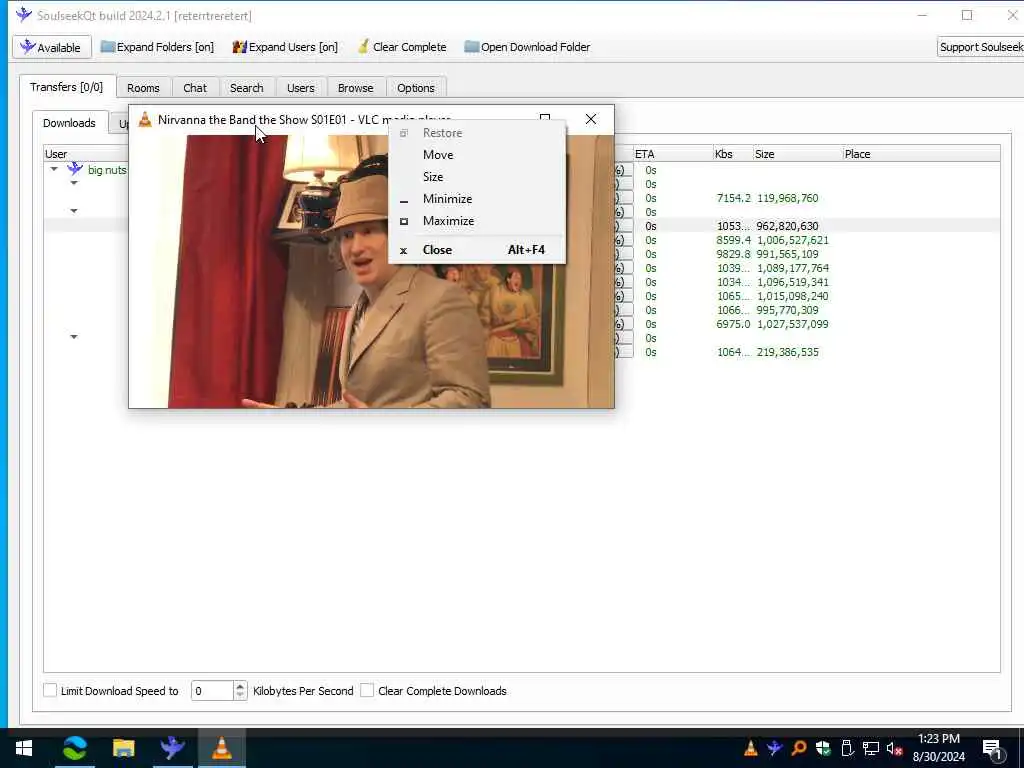Click the VLC taskbar button
Viewport: 1024px width, 768px height.
coord(221,748)
